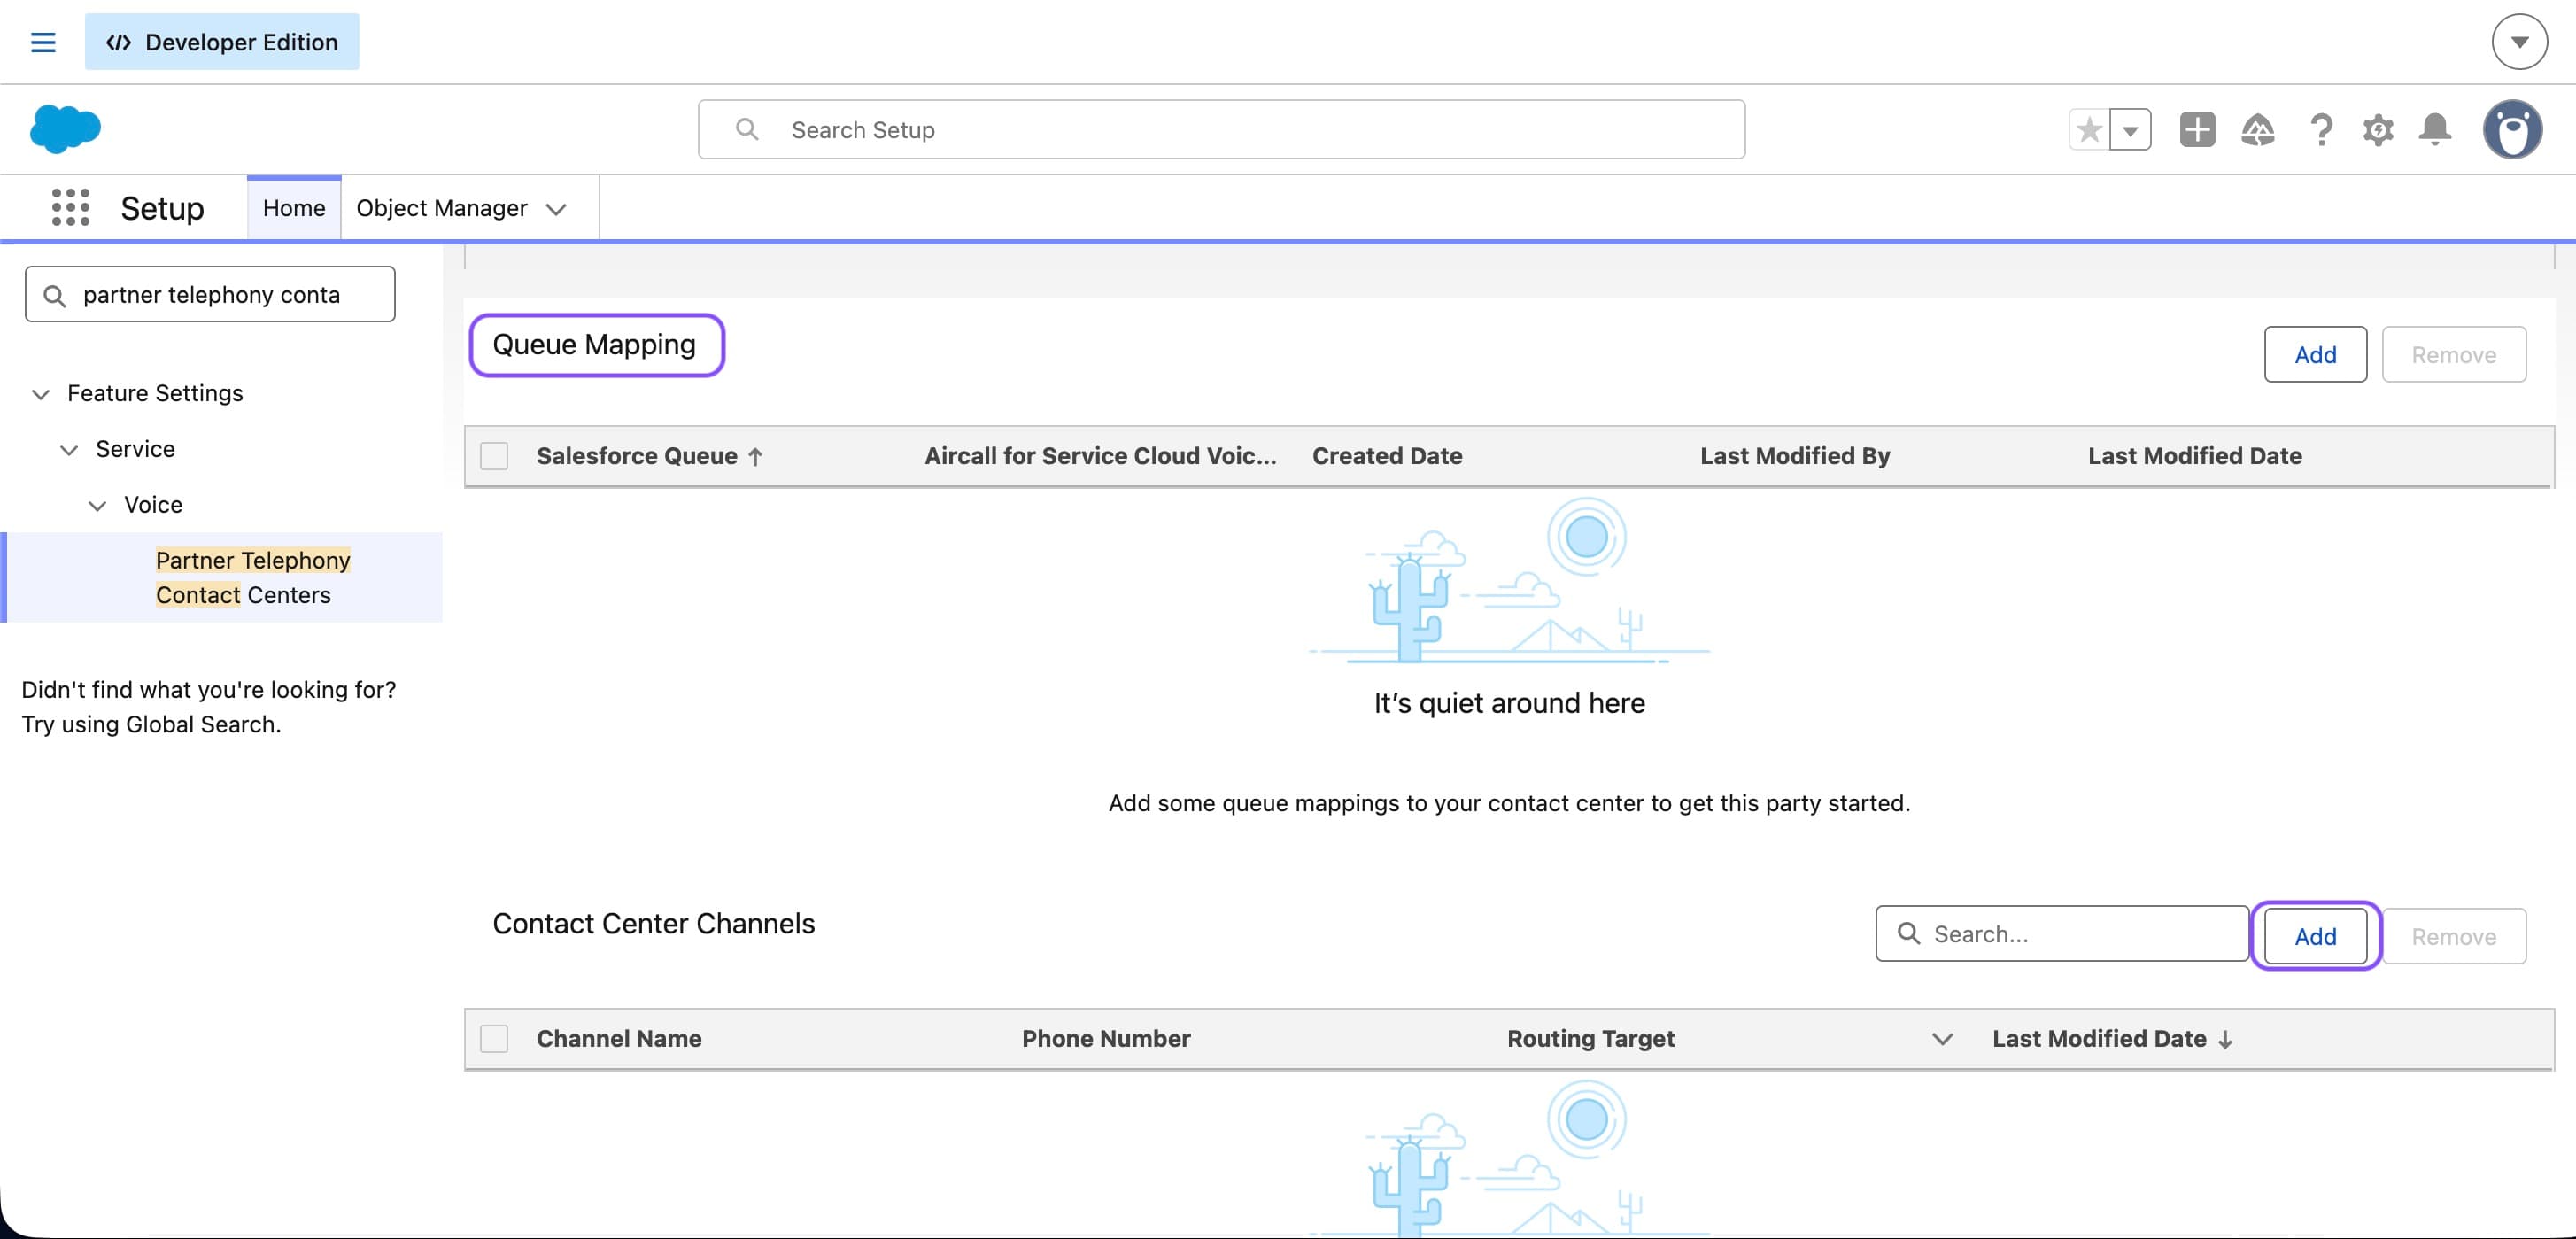Click Remove in Queue Mapping section
Viewport: 2576px width, 1239px height.
[2453, 354]
